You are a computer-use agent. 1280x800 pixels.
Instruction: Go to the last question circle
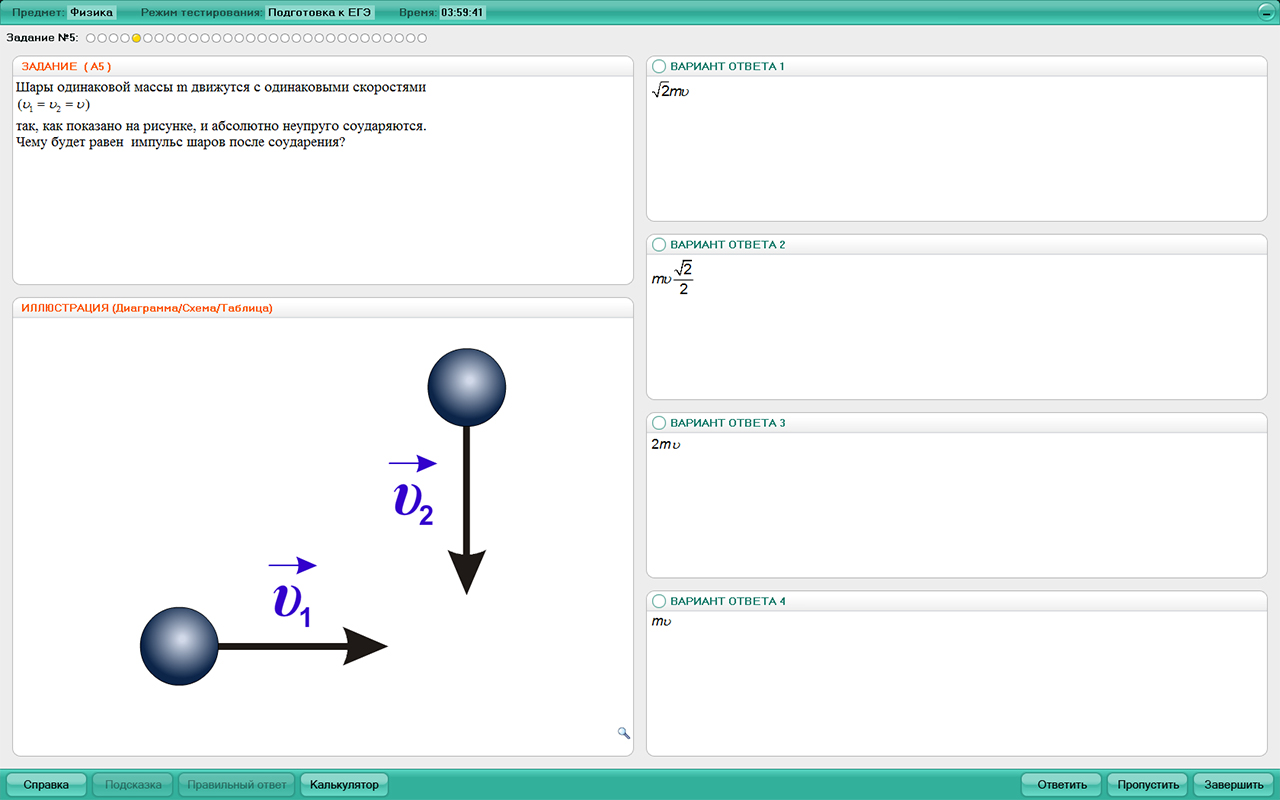tap(422, 38)
